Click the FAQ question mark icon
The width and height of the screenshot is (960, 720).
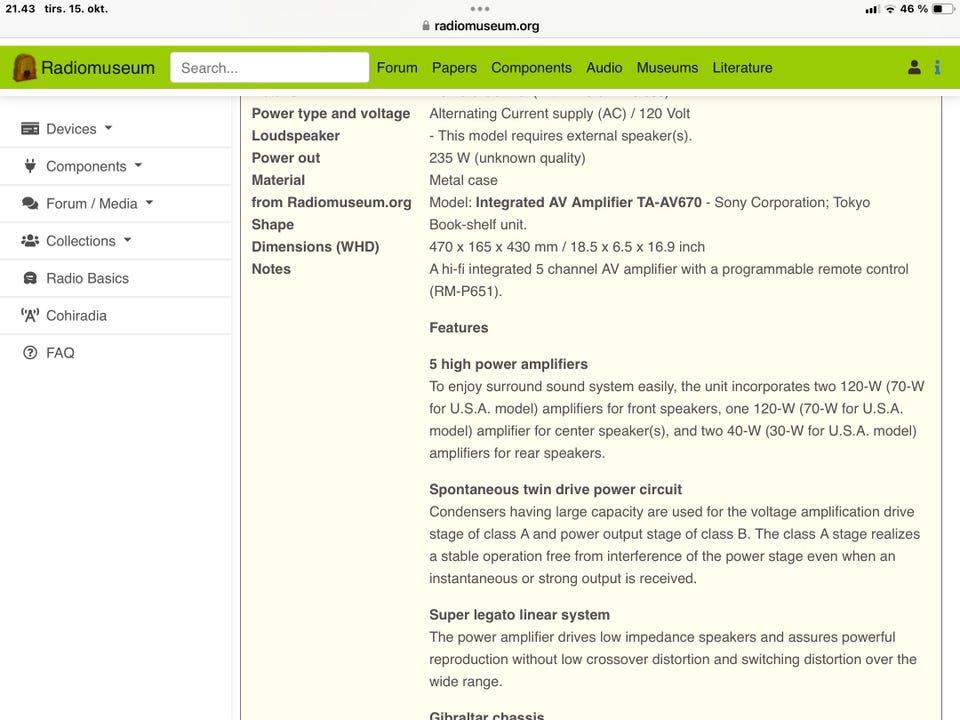click(x=29, y=353)
